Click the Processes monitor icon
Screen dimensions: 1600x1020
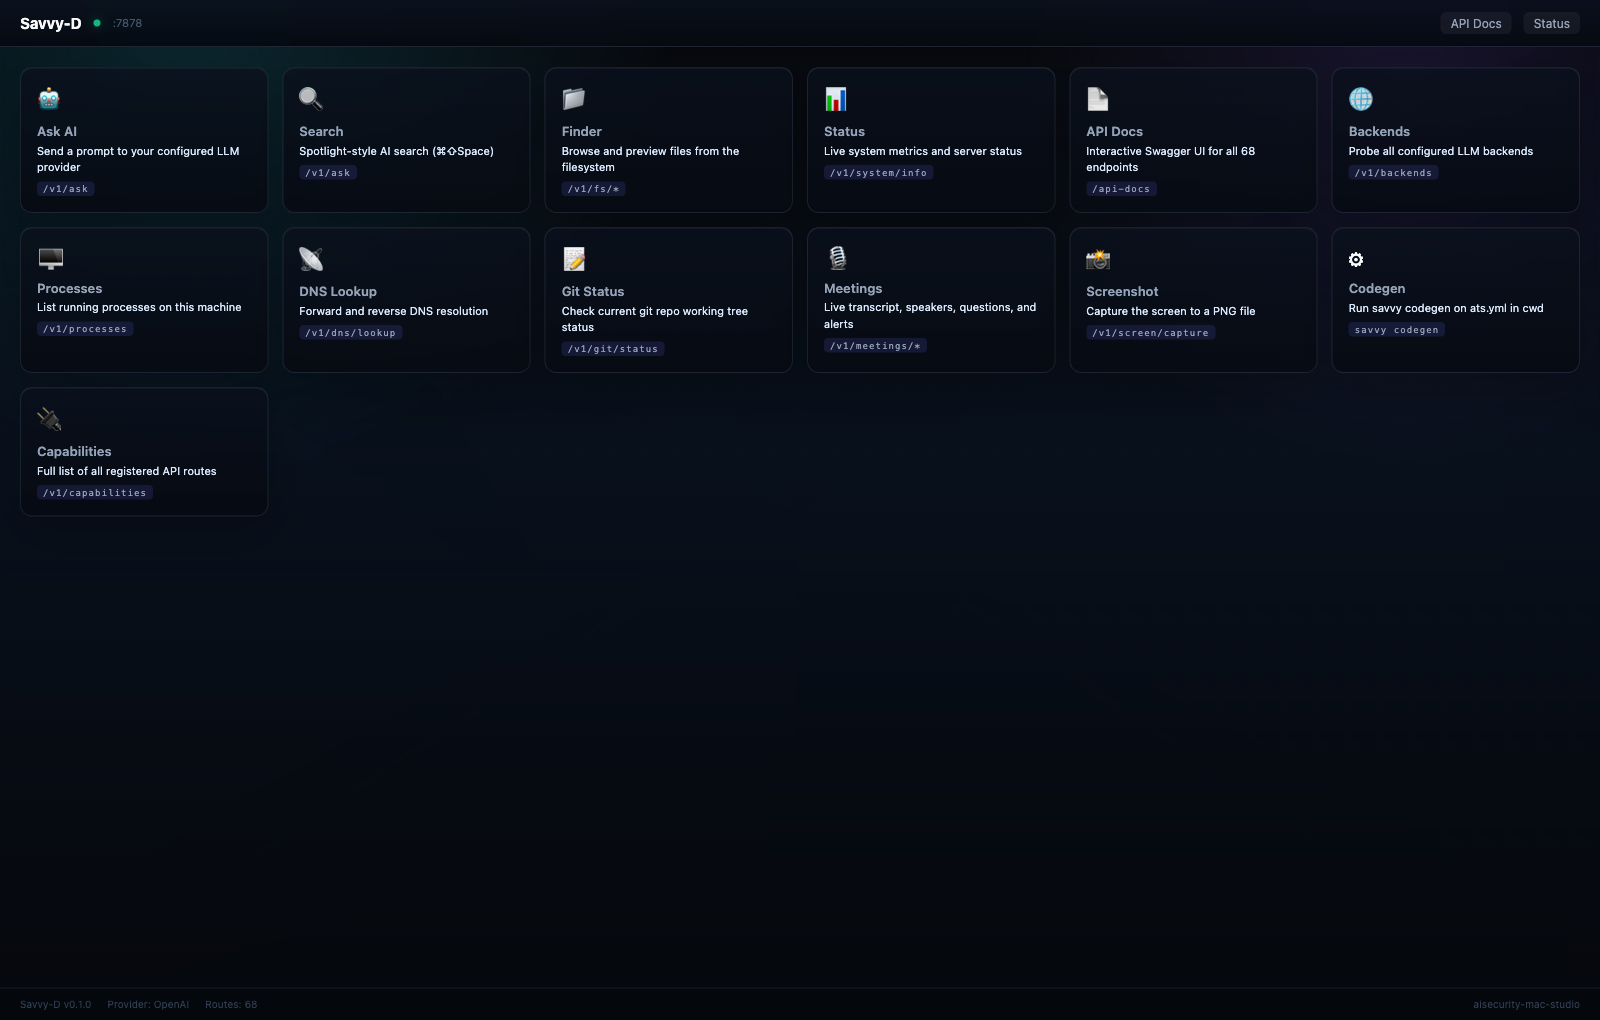pos(50,259)
